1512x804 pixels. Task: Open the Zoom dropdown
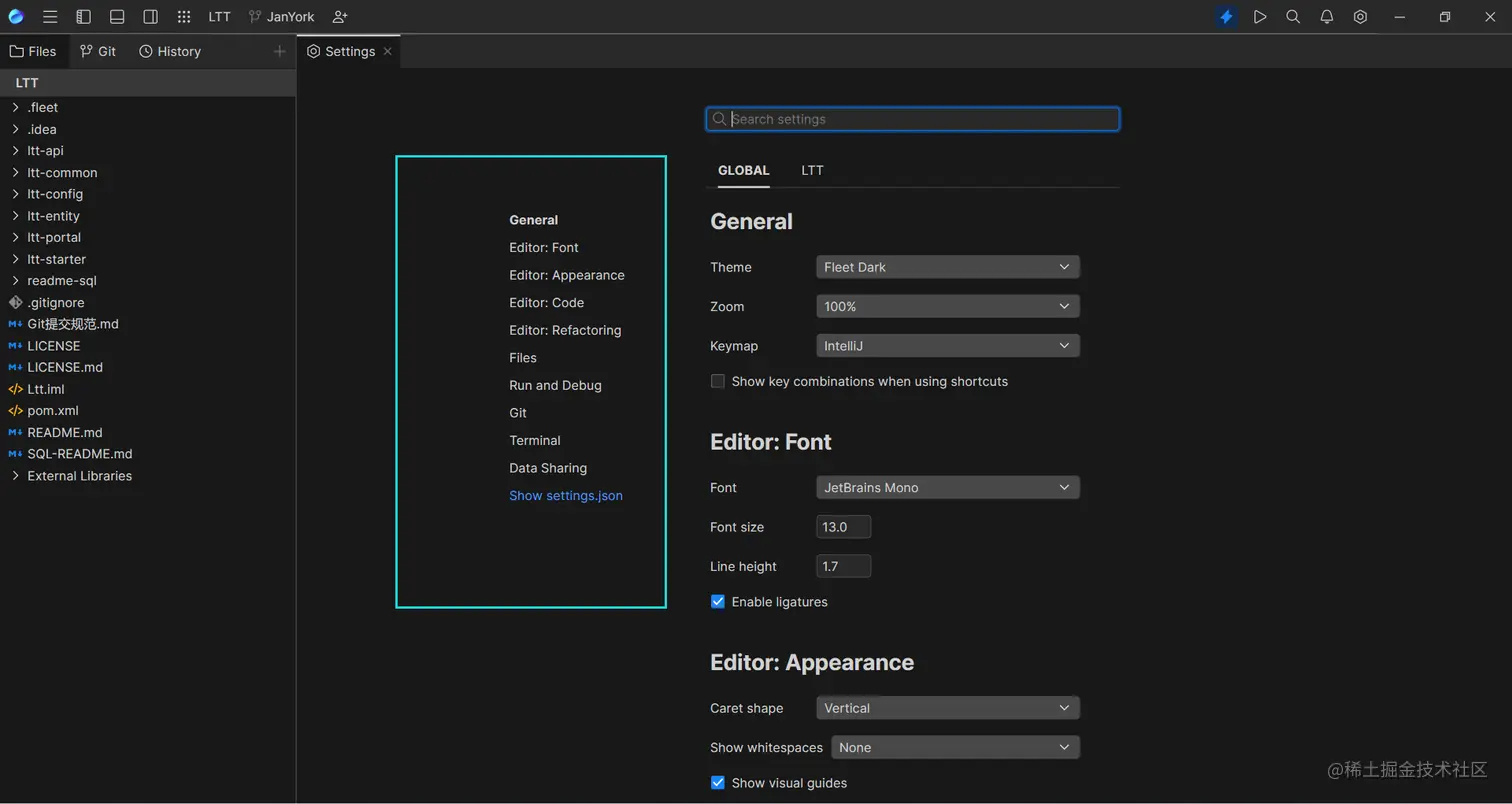click(948, 306)
